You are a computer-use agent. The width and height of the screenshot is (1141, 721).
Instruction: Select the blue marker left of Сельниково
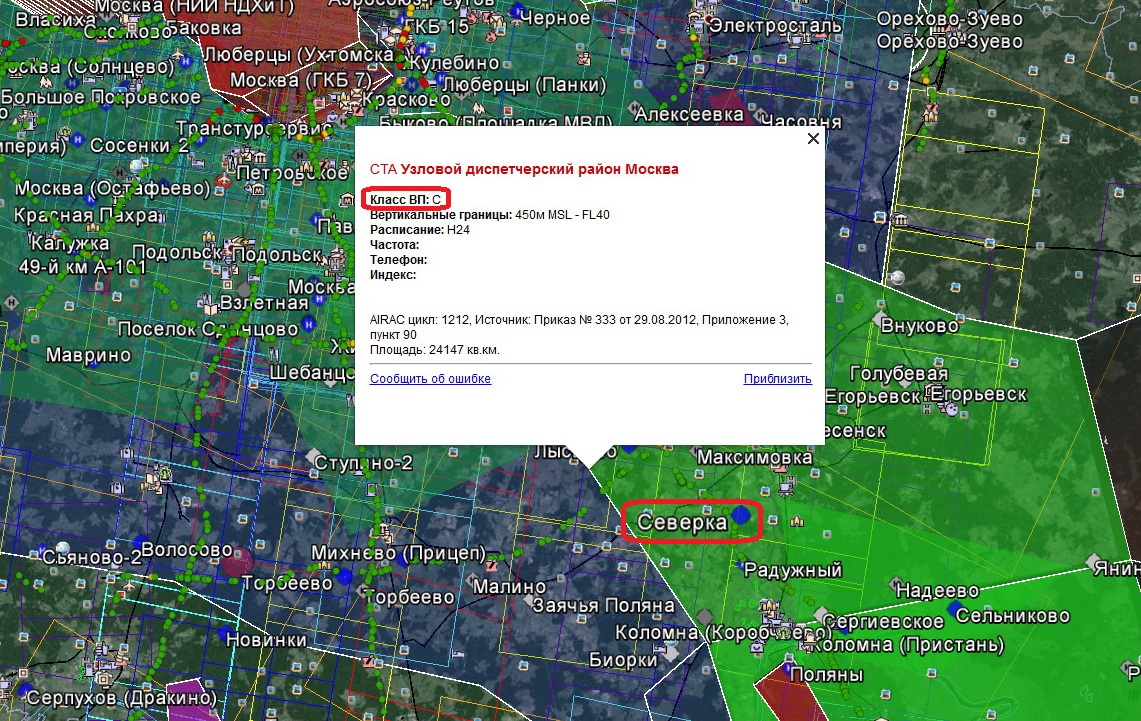[x=953, y=608]
